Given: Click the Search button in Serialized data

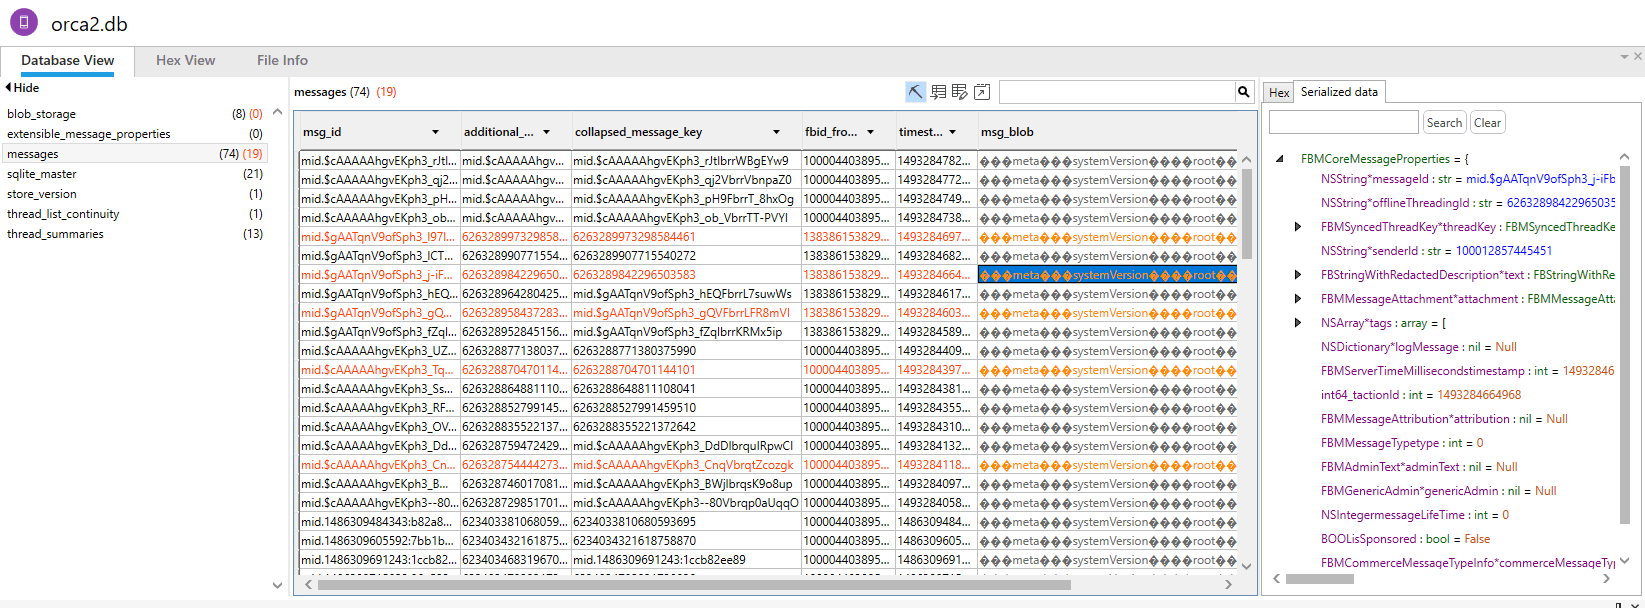Looking at the screenshot, I should (1444, 122).
